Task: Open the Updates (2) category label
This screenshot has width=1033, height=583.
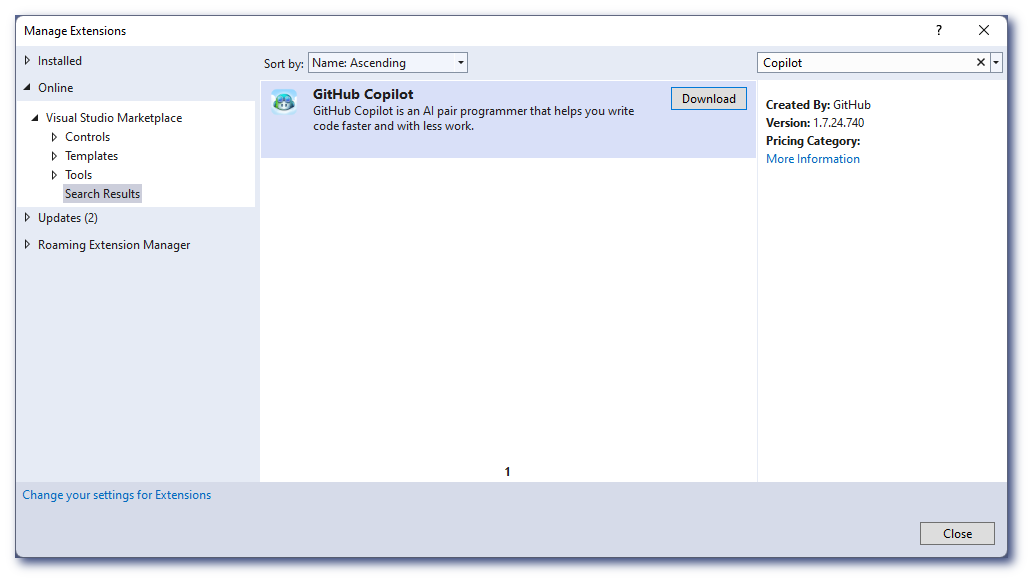Action: tap(68, 217)
